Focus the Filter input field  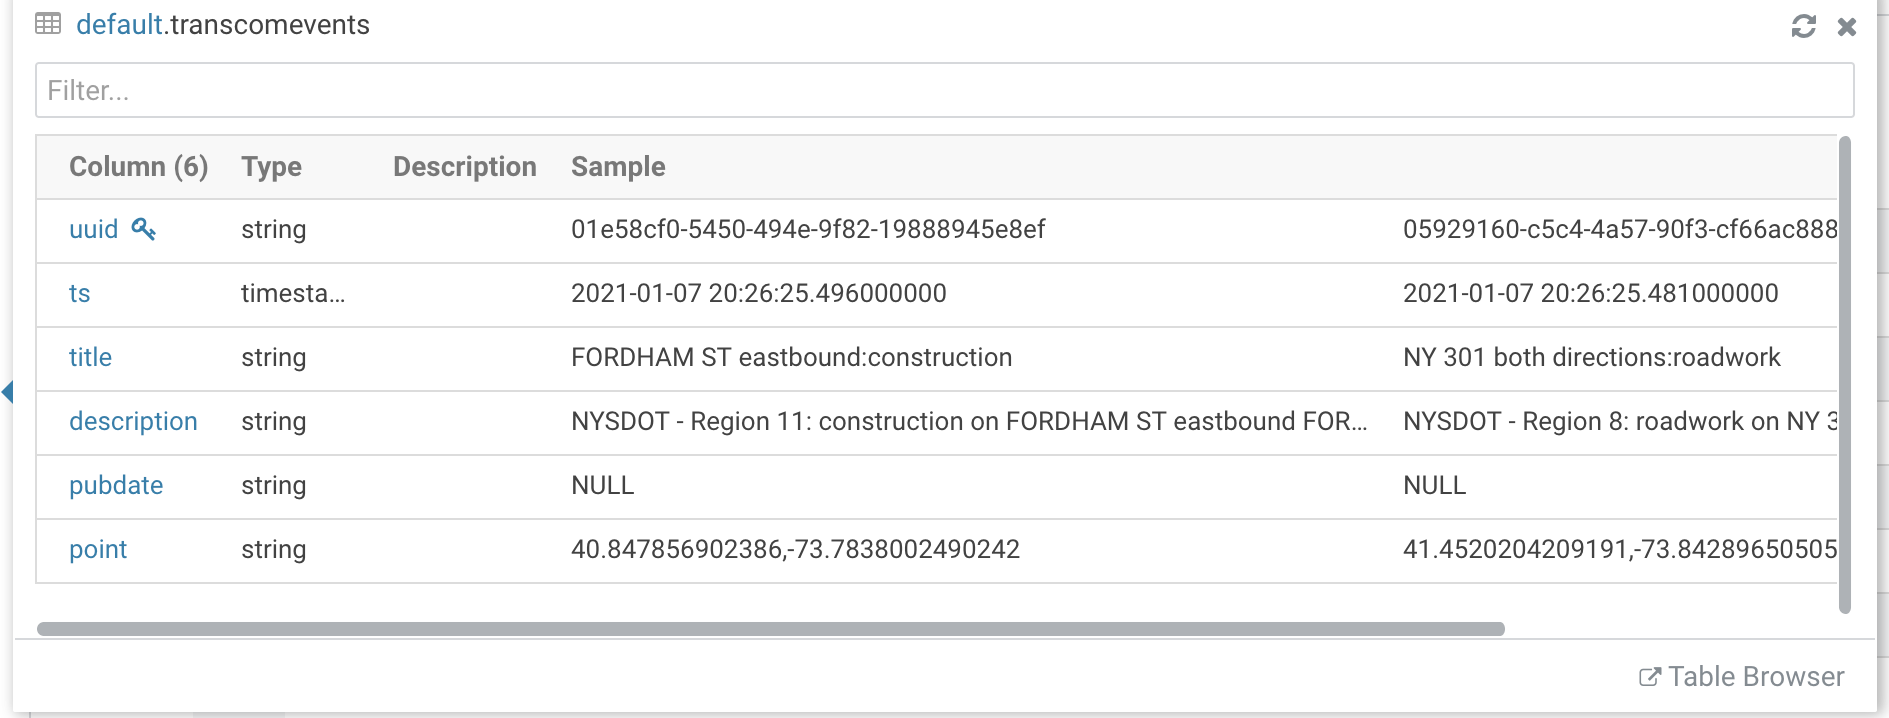click(x=944, y=90)
